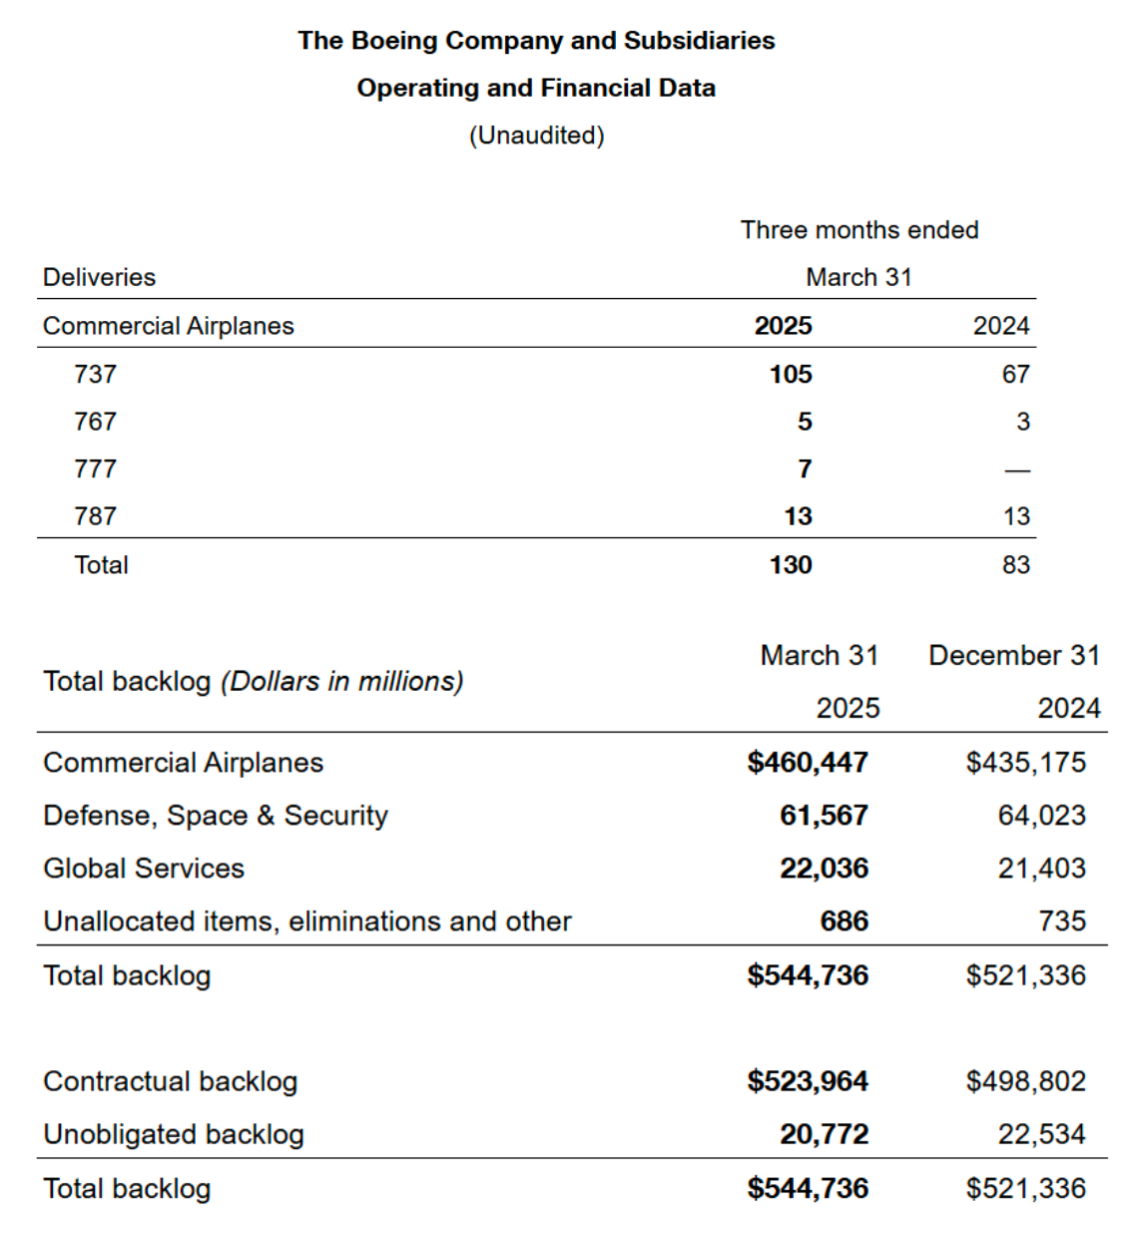1128x1234 pixels.
Task: Click the title The Boeing Company and Subsidiaries
Action: click(x=536, y=41)
